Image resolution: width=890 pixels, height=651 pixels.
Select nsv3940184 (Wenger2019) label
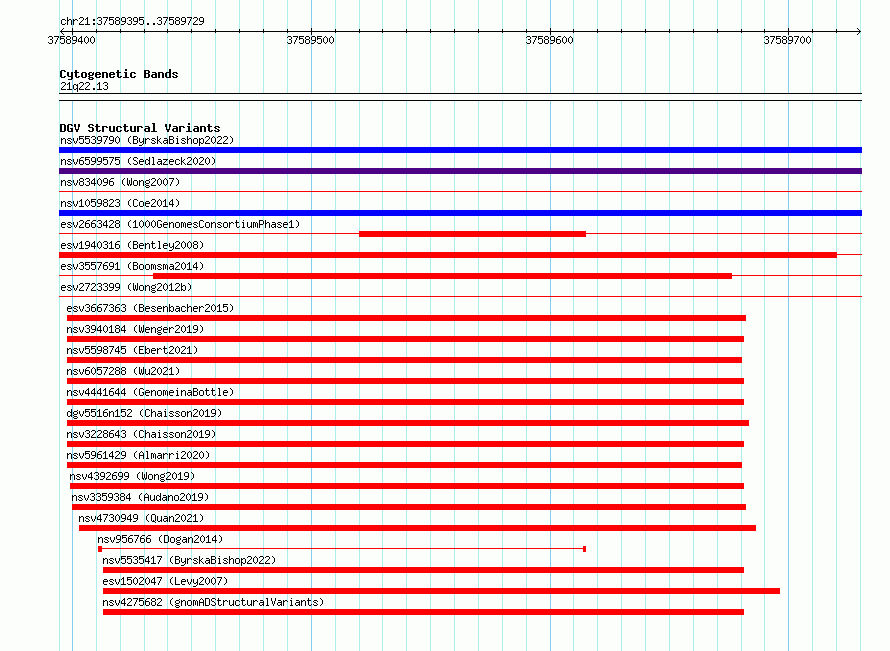pos(135,329)
